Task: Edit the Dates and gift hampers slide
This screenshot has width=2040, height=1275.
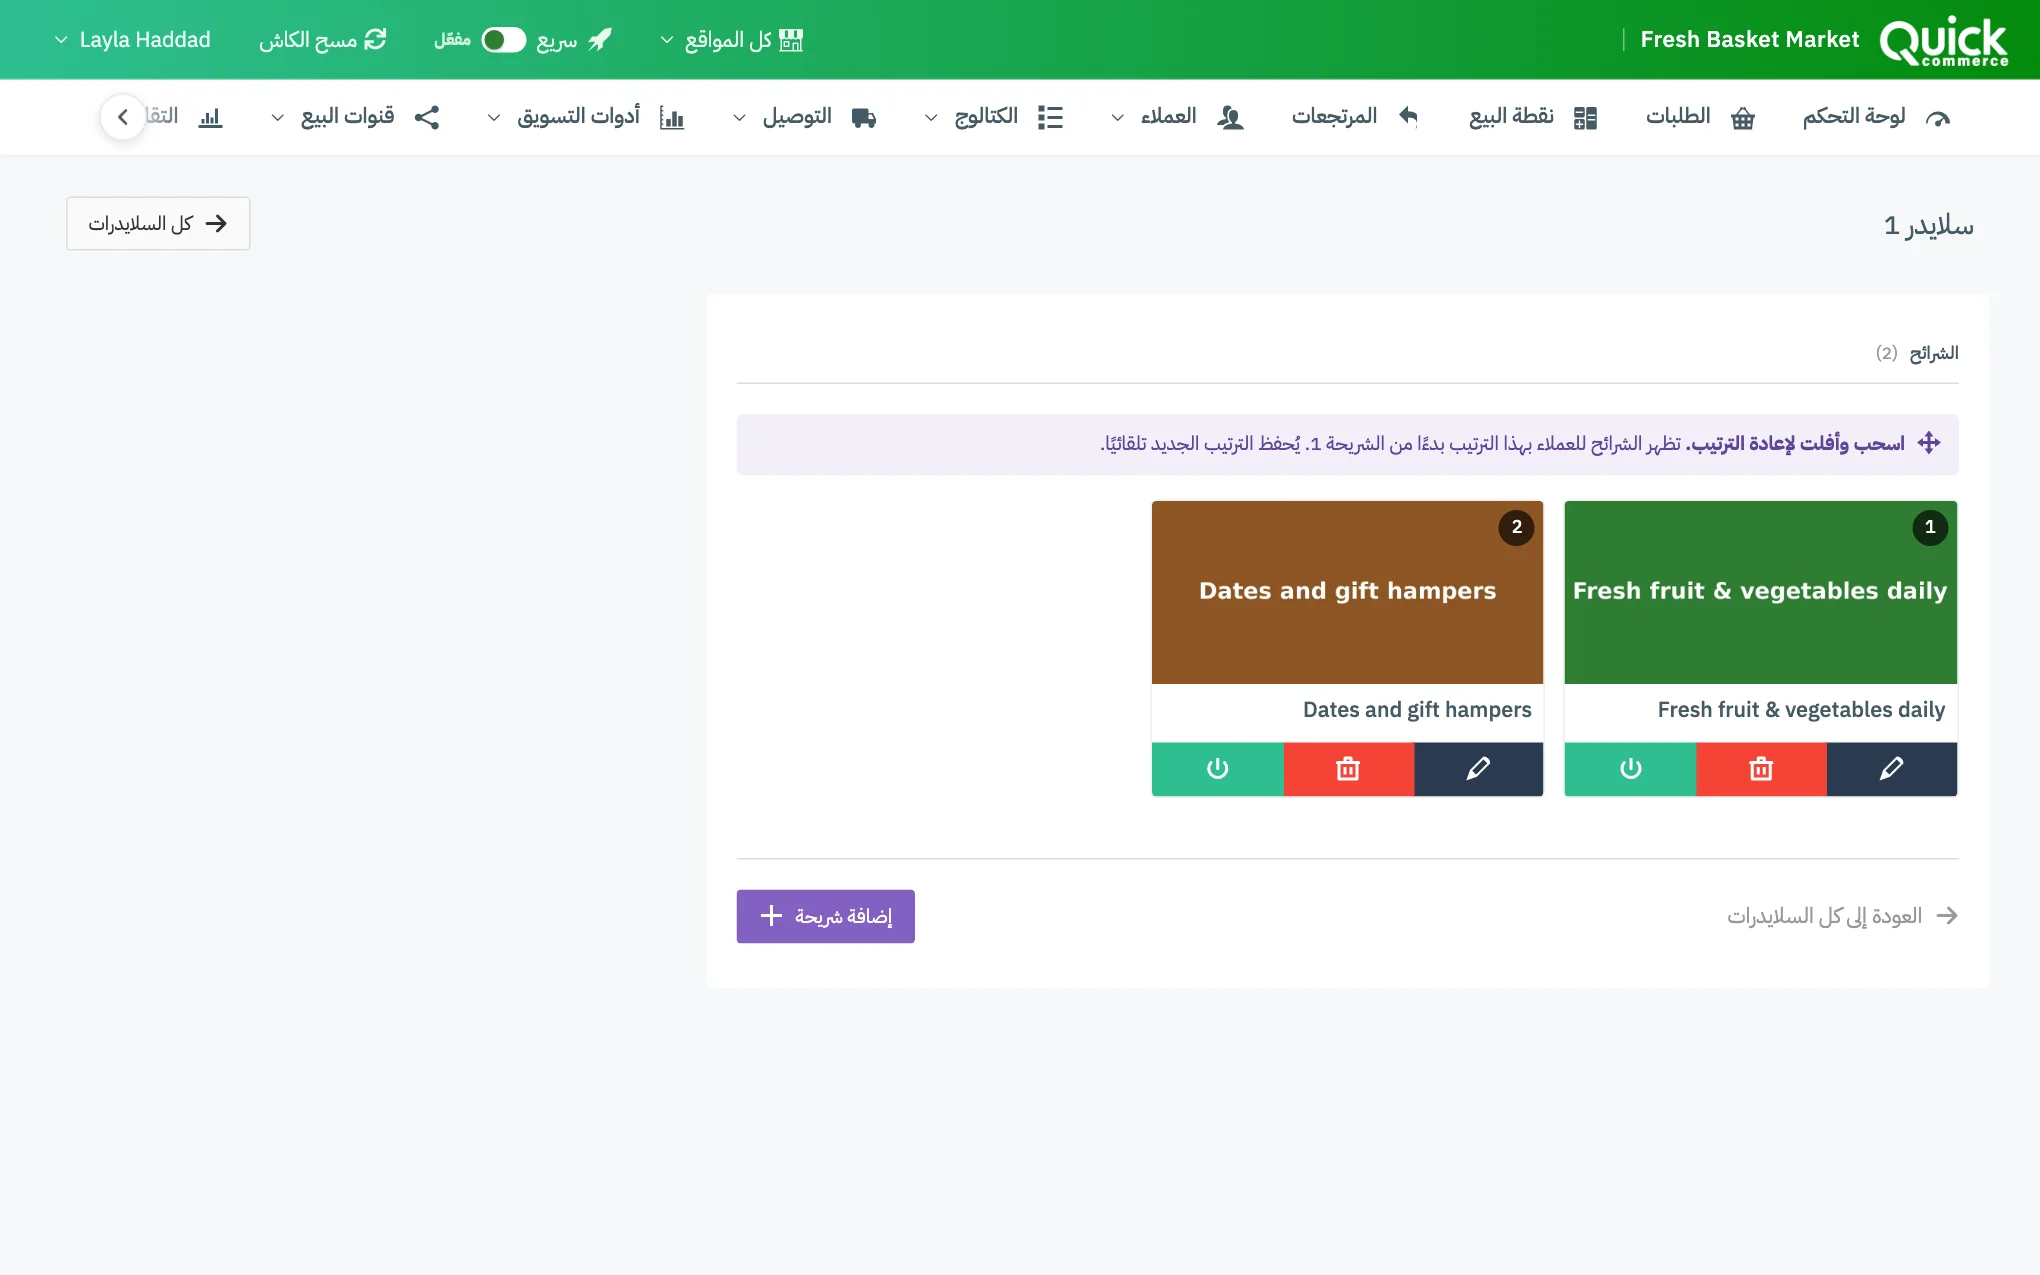Action: point(1478,769)
